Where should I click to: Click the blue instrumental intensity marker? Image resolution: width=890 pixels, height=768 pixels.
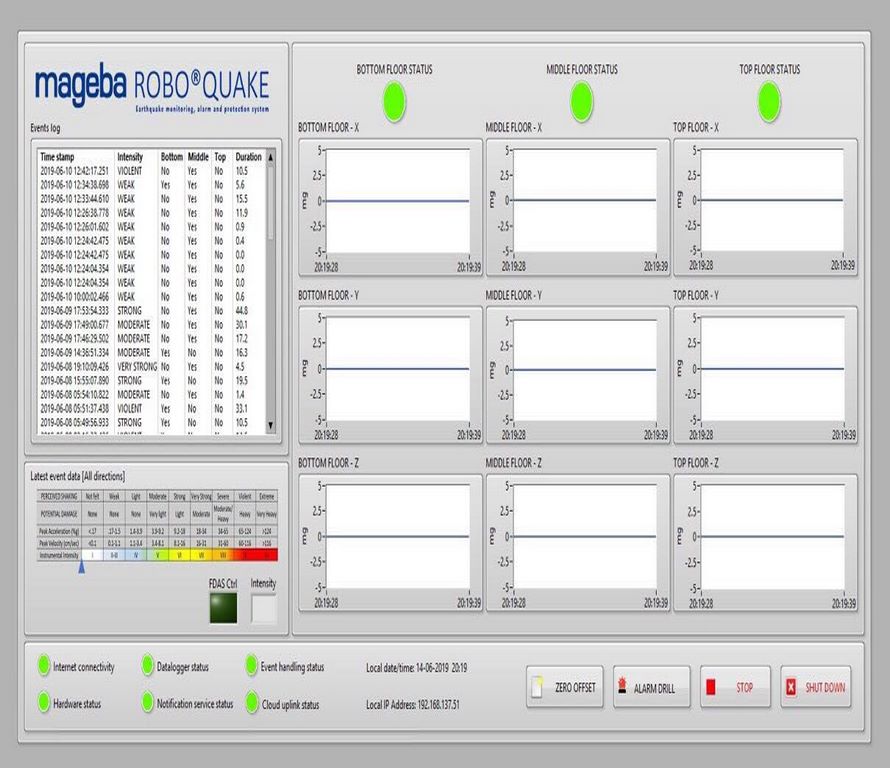point(81,567)
